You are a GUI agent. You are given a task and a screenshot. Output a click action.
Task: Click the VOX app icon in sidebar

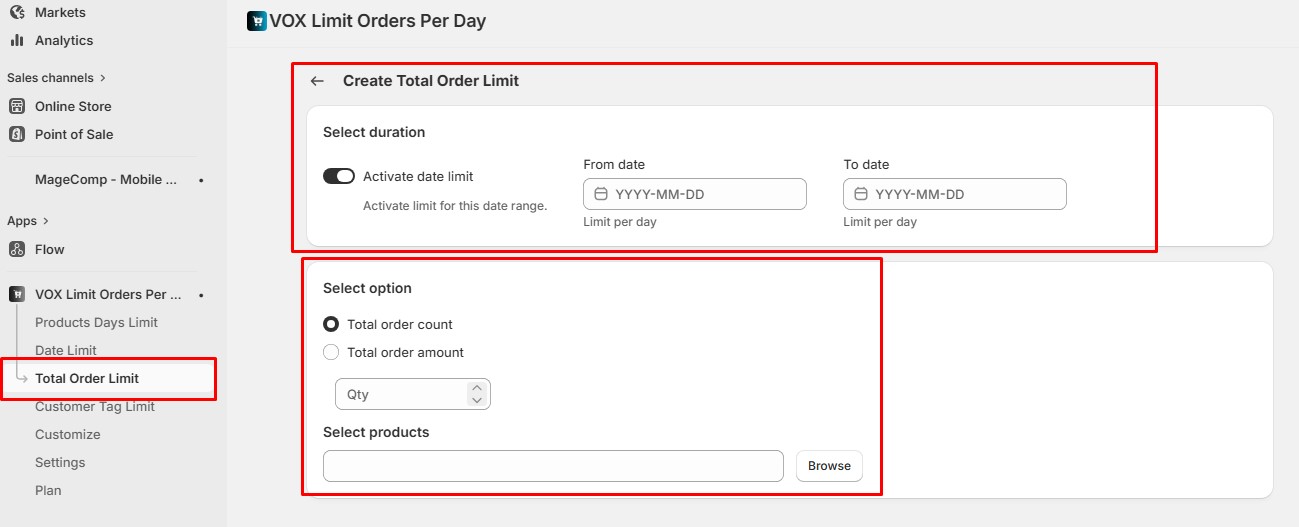17,295
